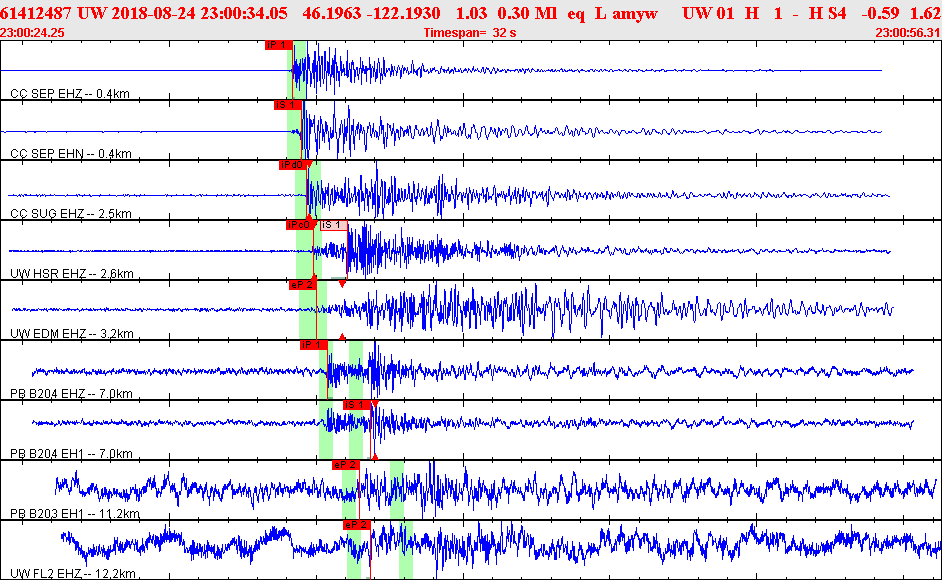The image size is (942, 580).
Task: Click the 'UW EDM EHZ -- 3.2km' channel label
Action: (71, 334)
